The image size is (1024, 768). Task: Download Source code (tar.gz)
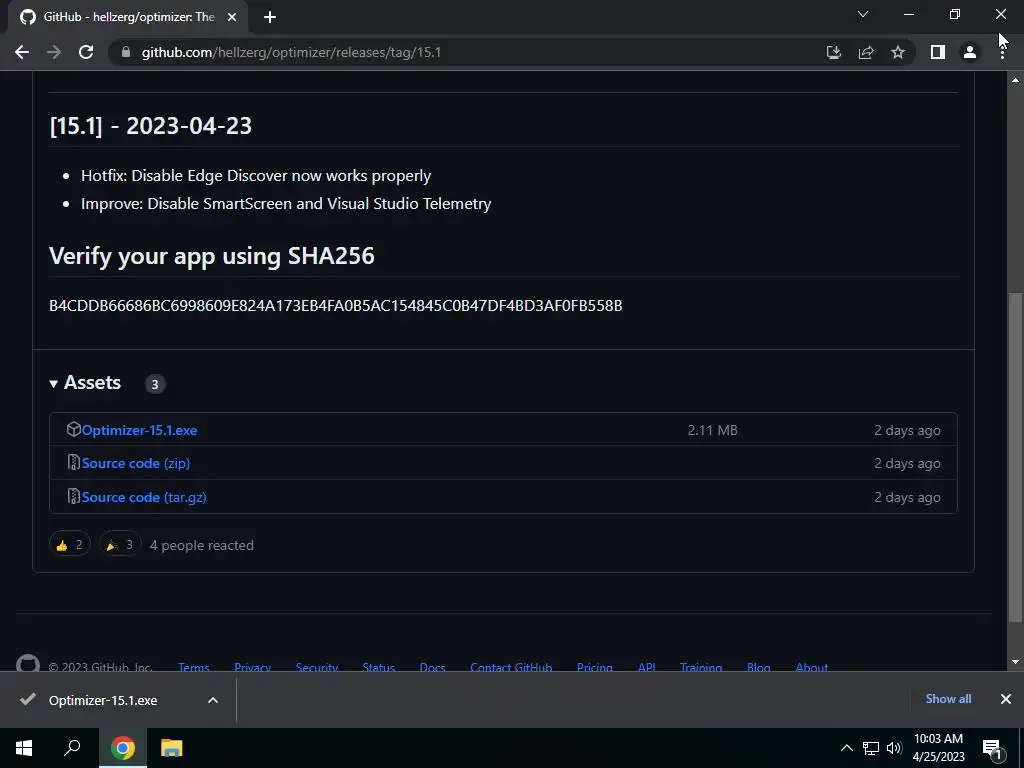(144, 497)
